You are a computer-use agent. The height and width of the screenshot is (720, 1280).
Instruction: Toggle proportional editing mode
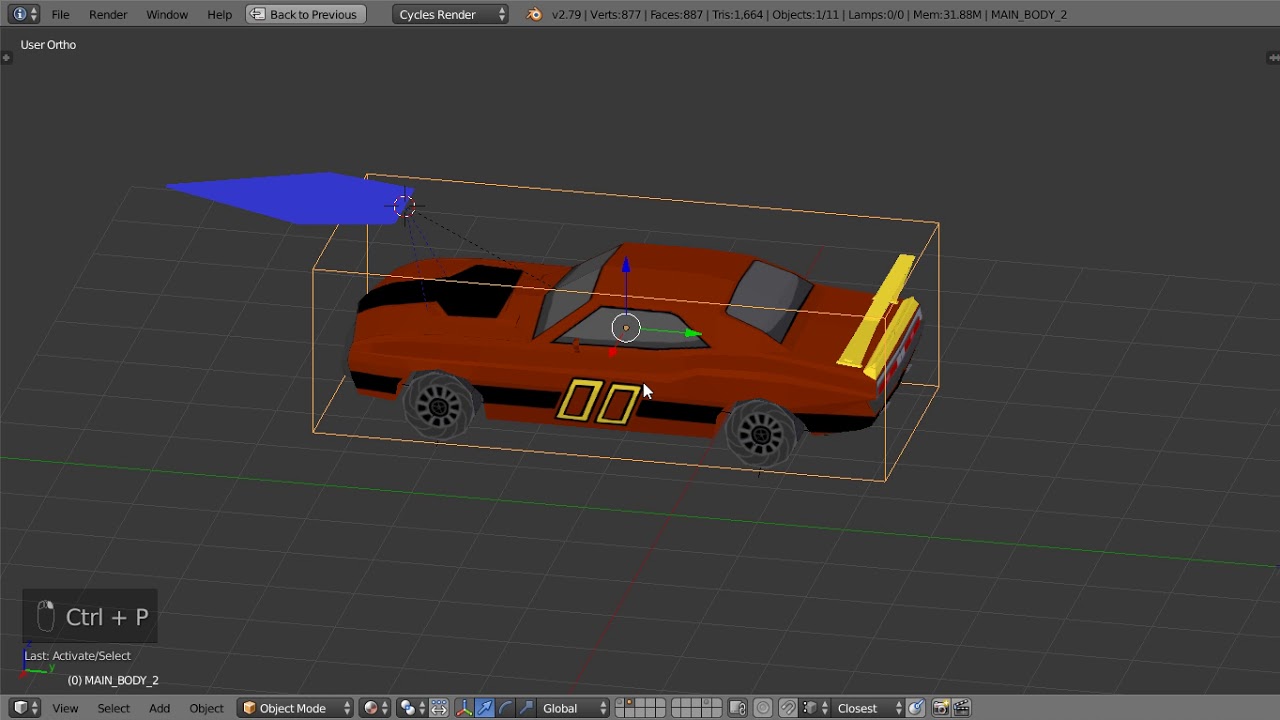coord(763,708)
